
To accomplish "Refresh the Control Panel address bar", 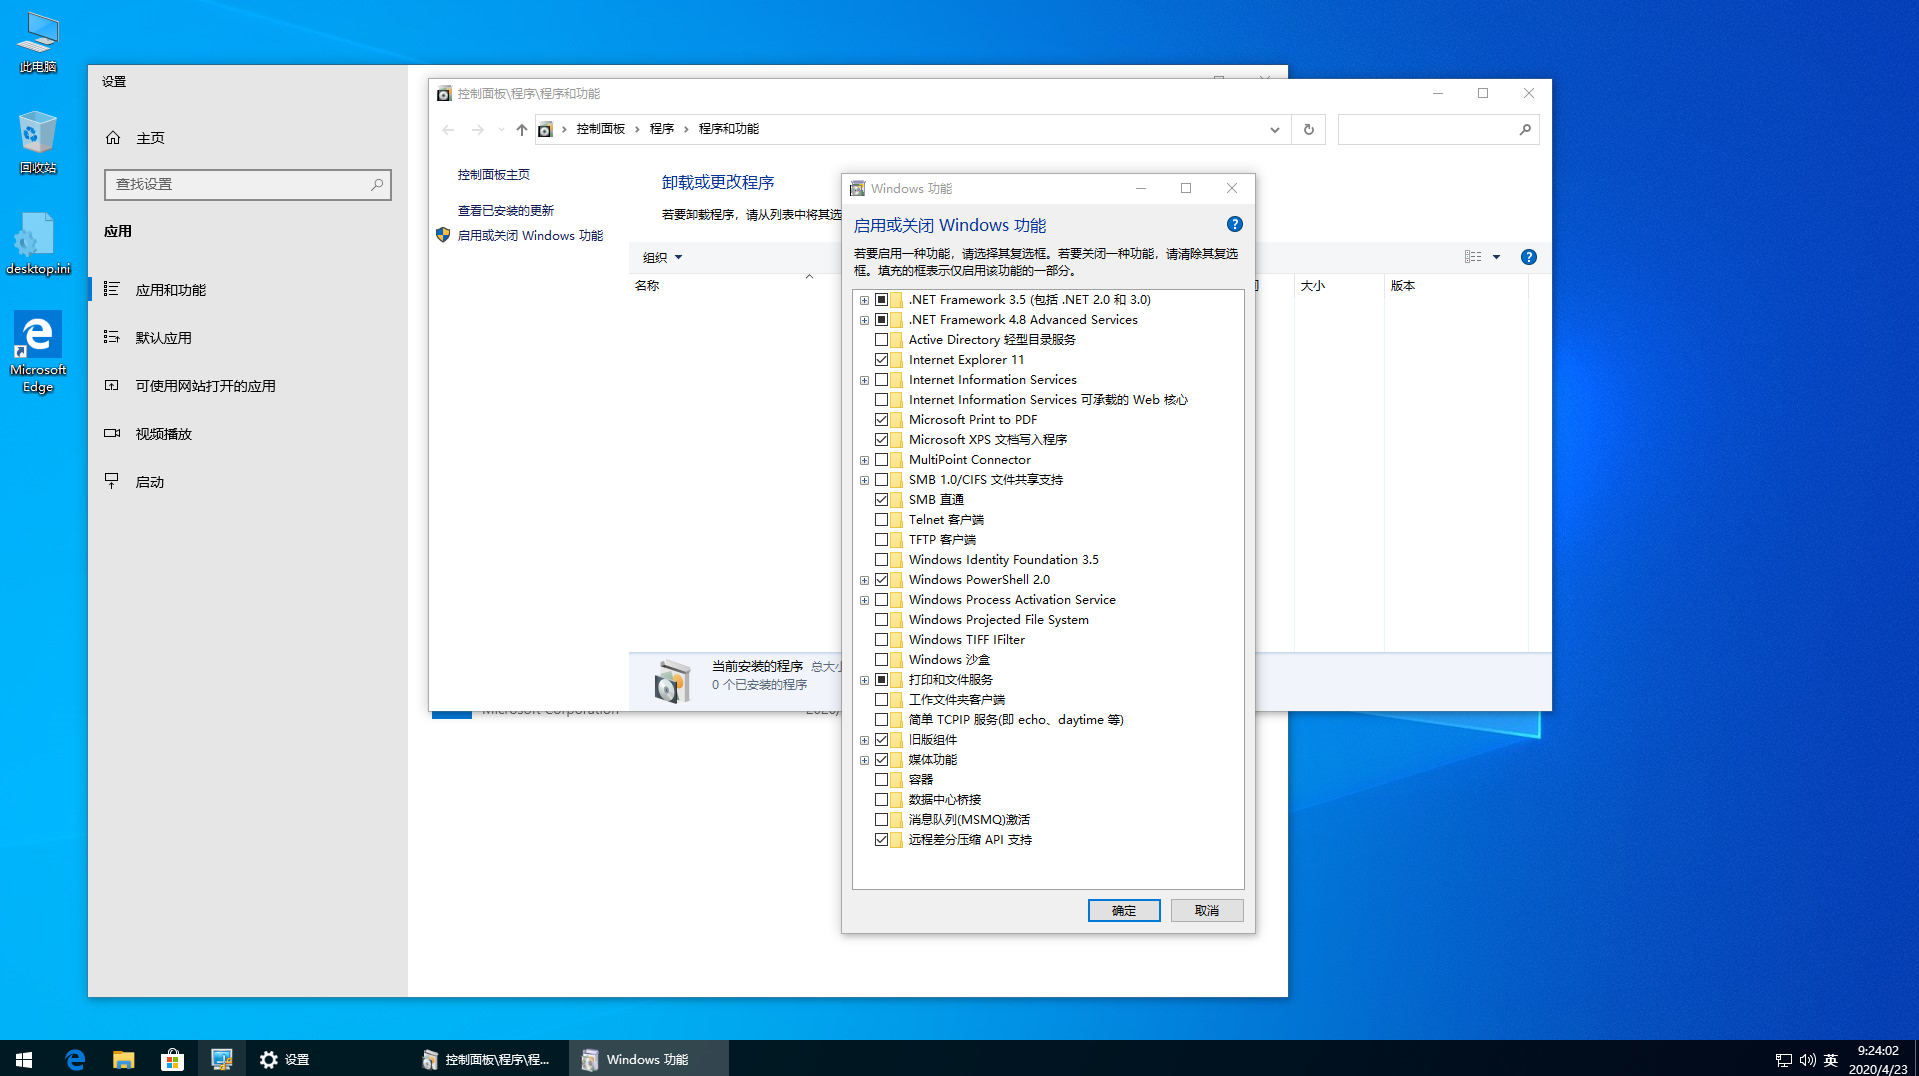I will [x=1308, y=129].
